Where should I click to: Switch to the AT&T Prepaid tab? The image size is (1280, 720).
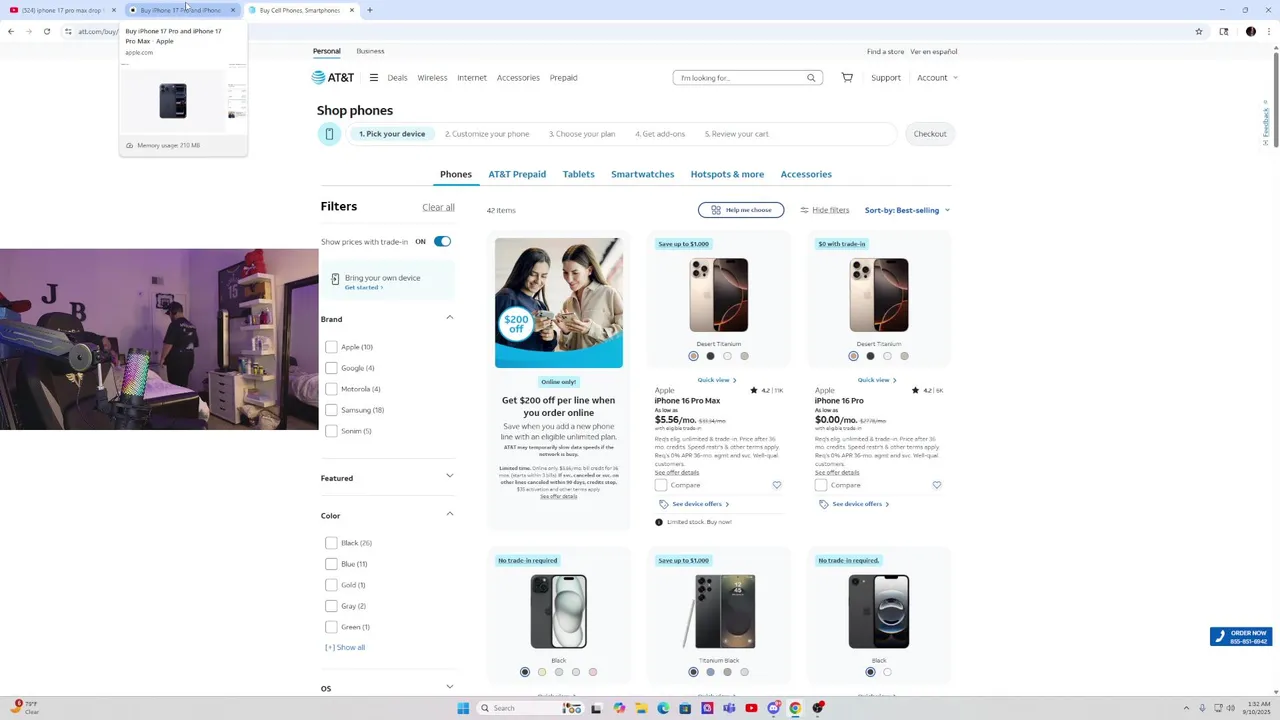tap(517, 174)
